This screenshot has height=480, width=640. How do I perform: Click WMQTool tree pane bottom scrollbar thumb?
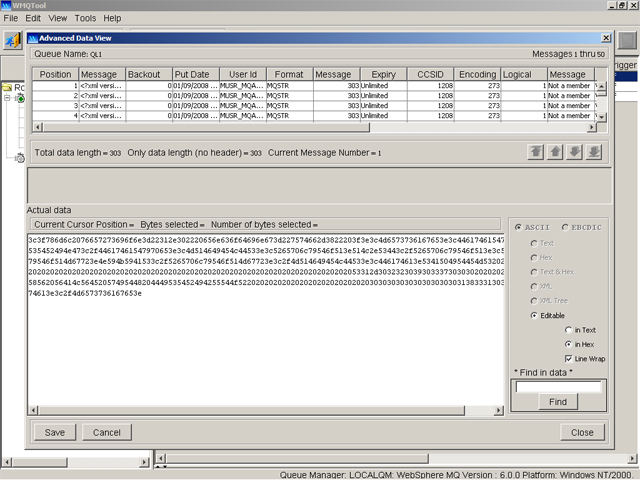(39, 462)
